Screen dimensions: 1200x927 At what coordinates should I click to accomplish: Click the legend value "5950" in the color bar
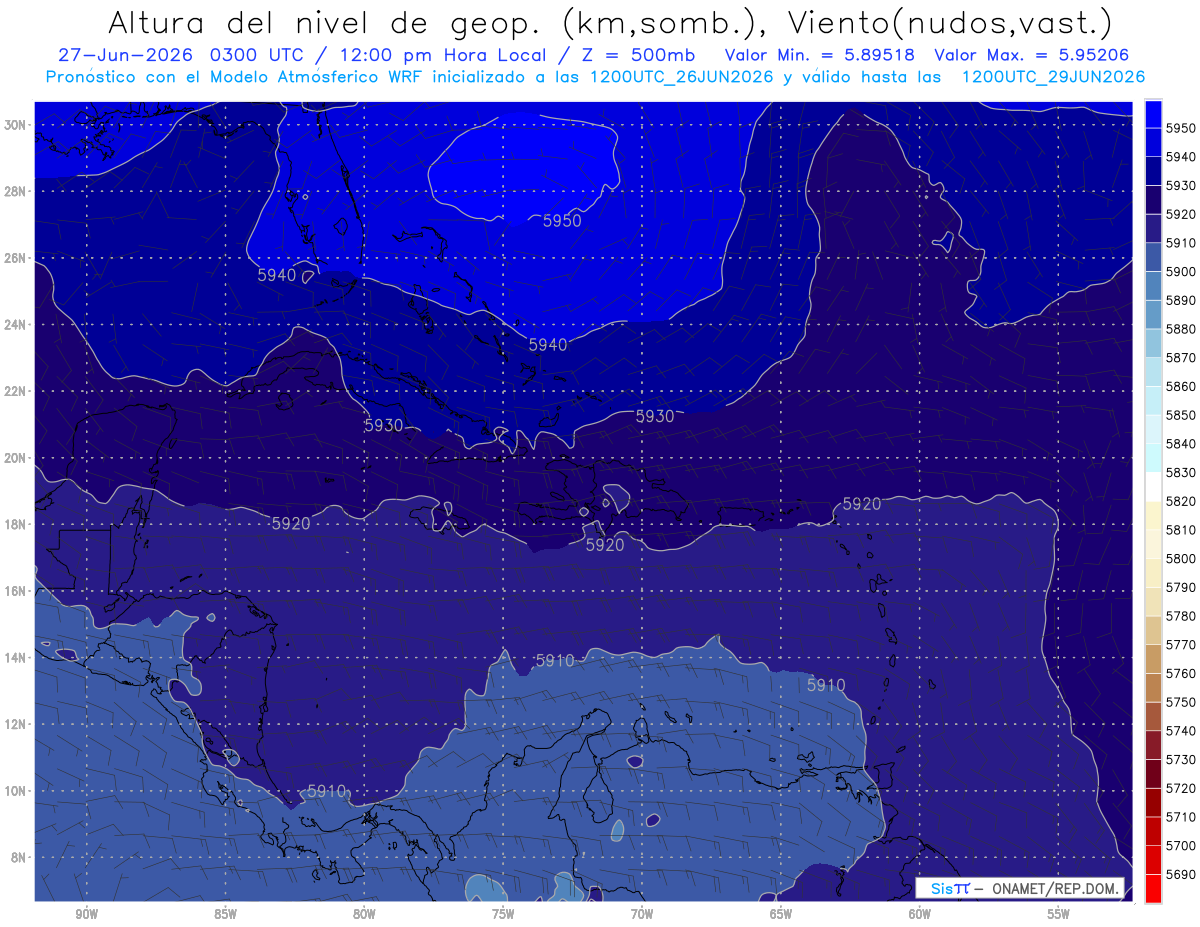[x=1182, y=128]
